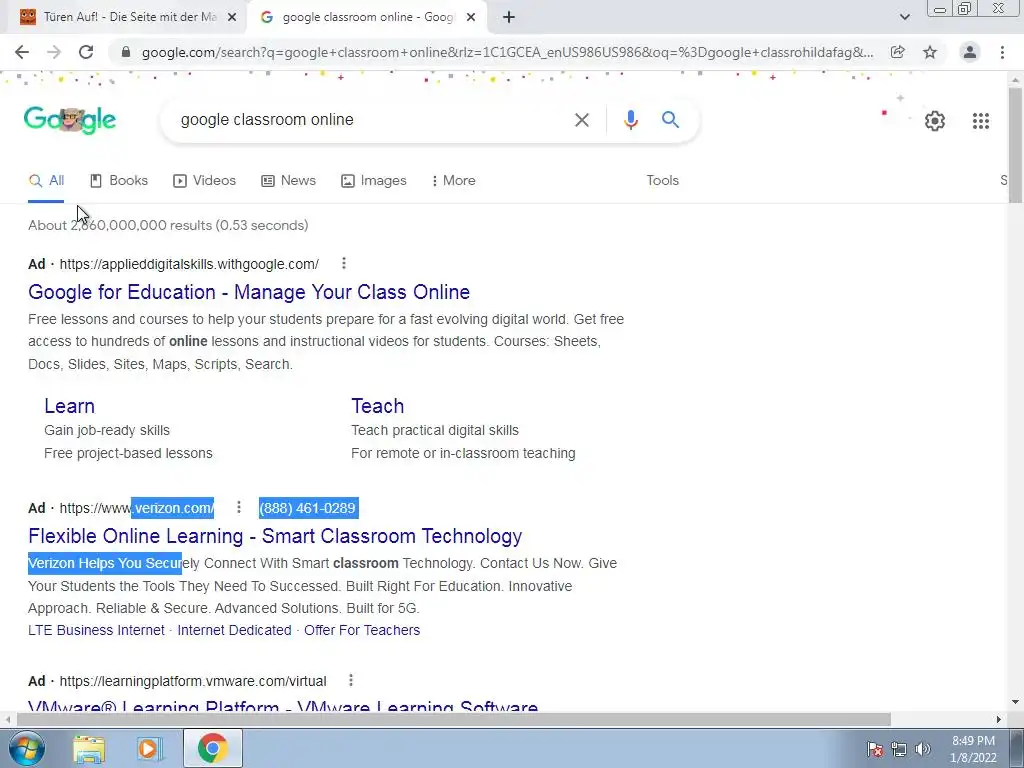
Task: Click the horizontal scrollbar thumb
Action: click(453, 720)
